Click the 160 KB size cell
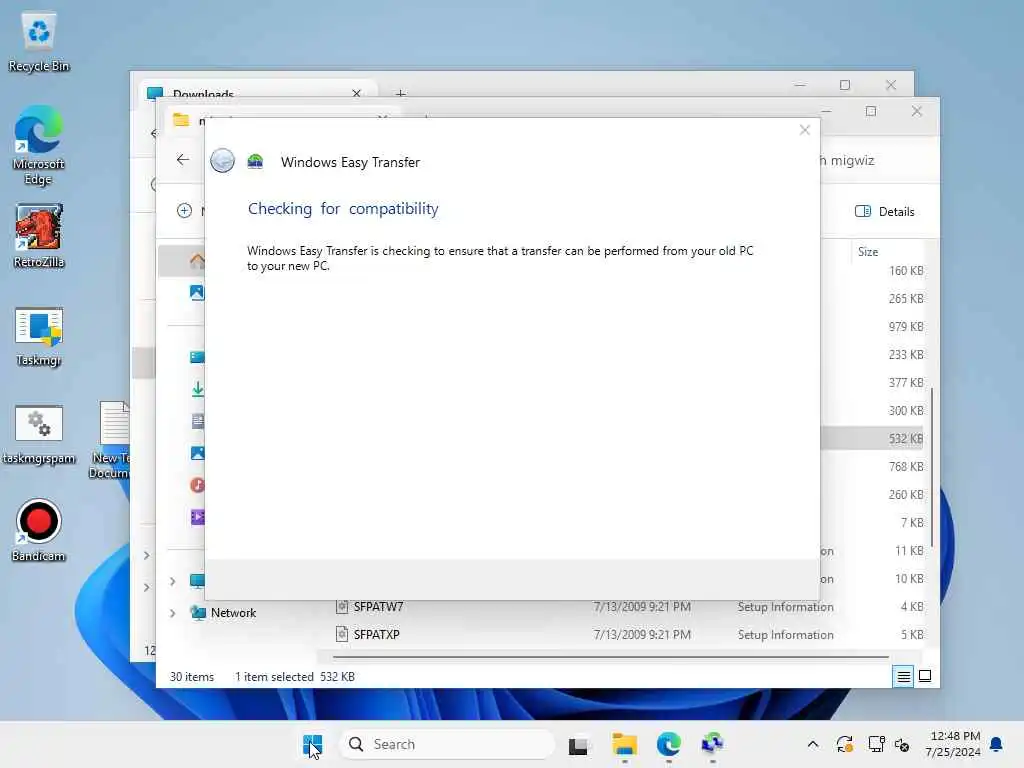This screenshot has width=1024, height=768. tap(906, 270)
